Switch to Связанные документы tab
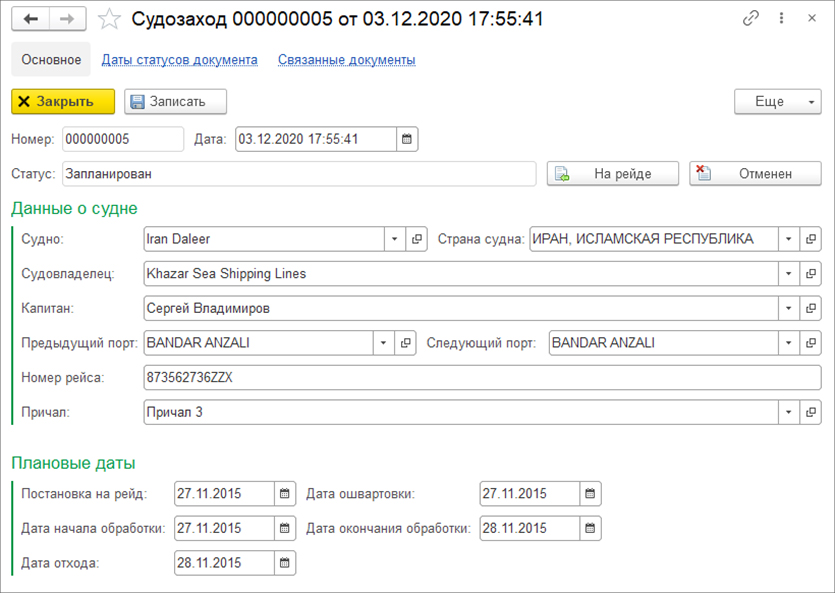 click(346, 60)
